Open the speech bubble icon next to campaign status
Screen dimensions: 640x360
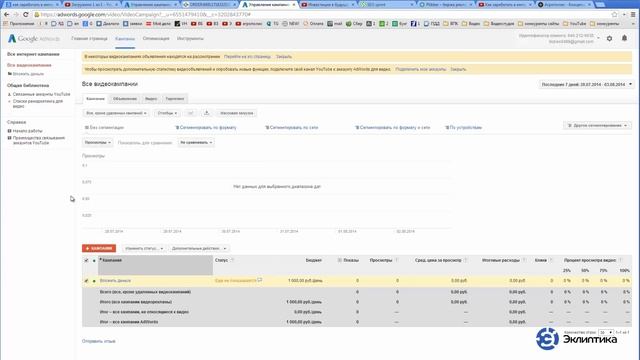point(260,280)
